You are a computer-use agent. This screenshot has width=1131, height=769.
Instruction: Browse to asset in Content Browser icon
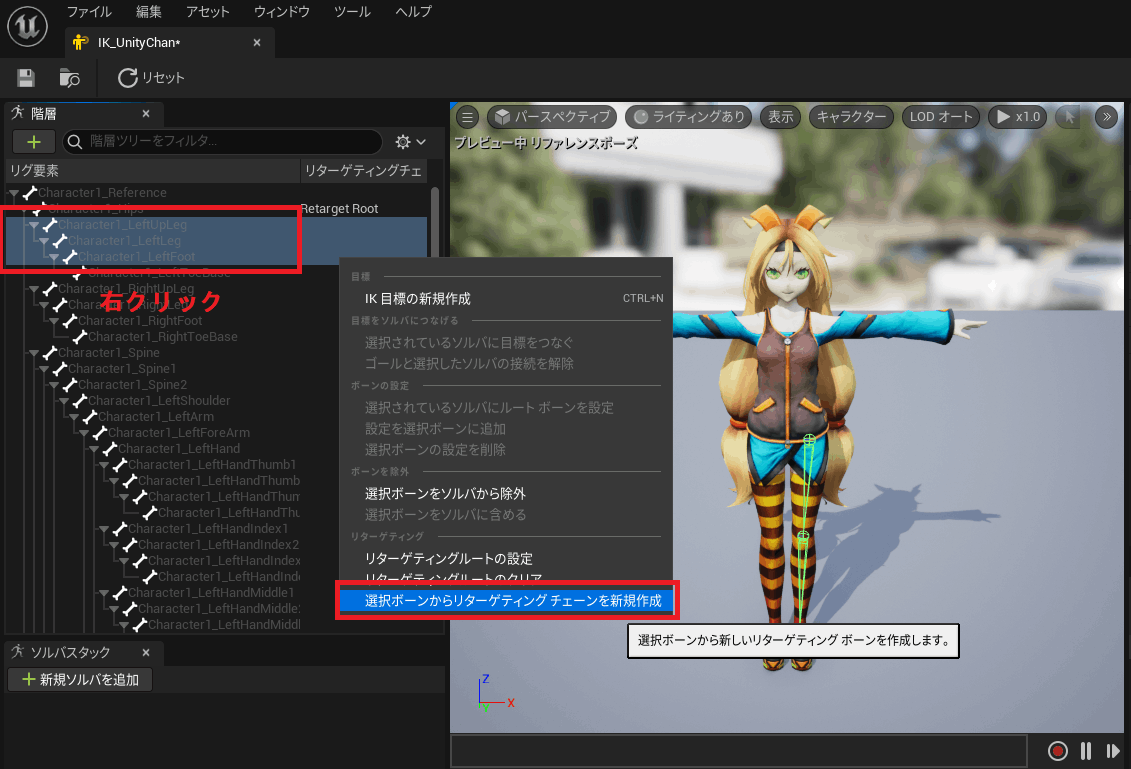click(x=69, y=78)
